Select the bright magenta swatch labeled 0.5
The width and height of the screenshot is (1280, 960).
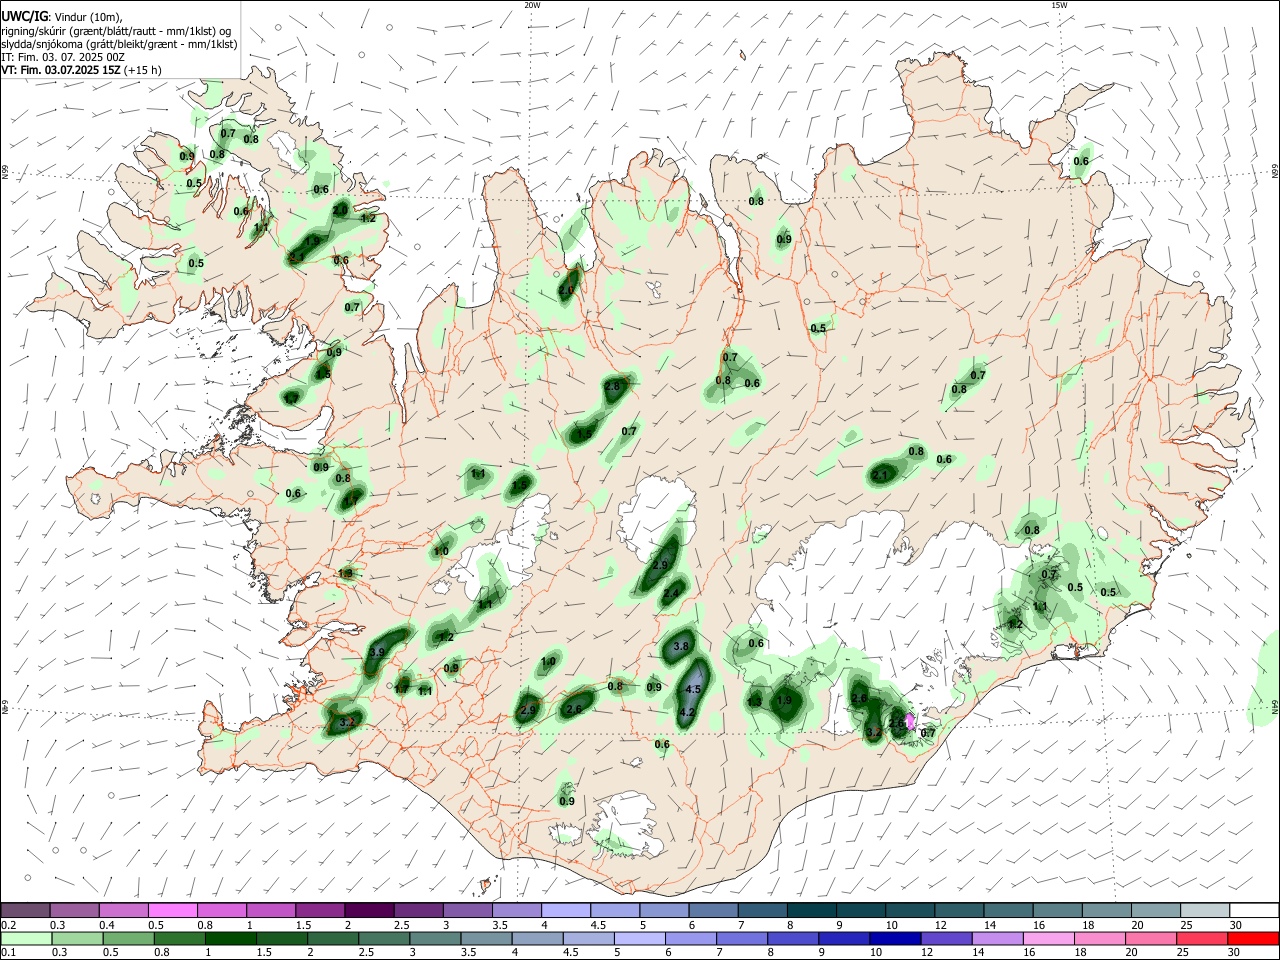click(173, 910)
